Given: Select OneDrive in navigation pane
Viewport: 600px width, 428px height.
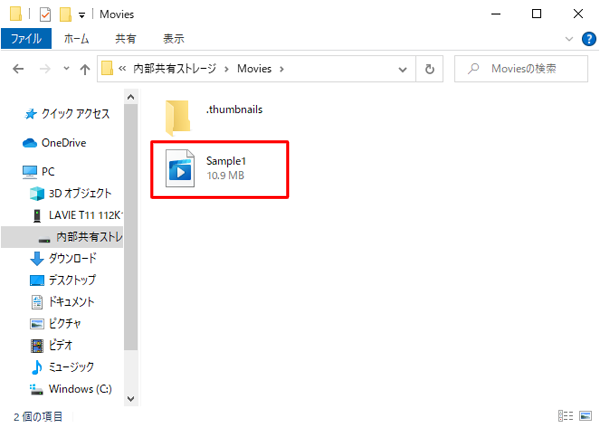Looking at the screenshot, I should pyautogui.click(x=62, y=143).
